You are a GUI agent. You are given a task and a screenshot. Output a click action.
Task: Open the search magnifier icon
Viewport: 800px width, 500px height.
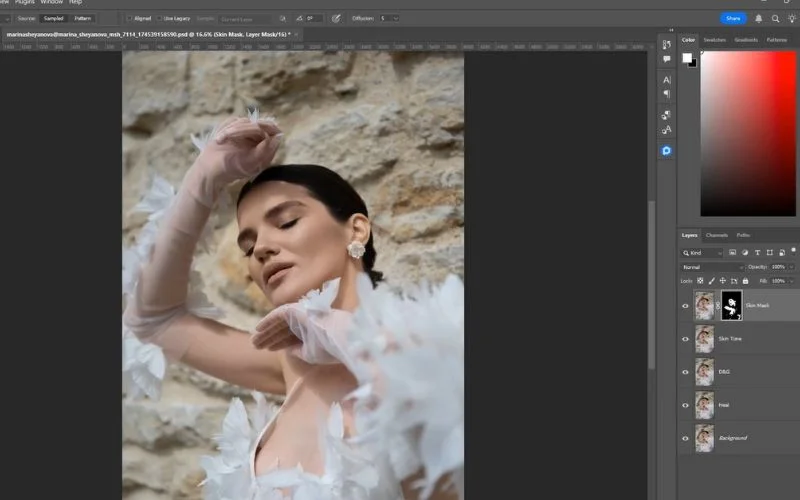775,18
